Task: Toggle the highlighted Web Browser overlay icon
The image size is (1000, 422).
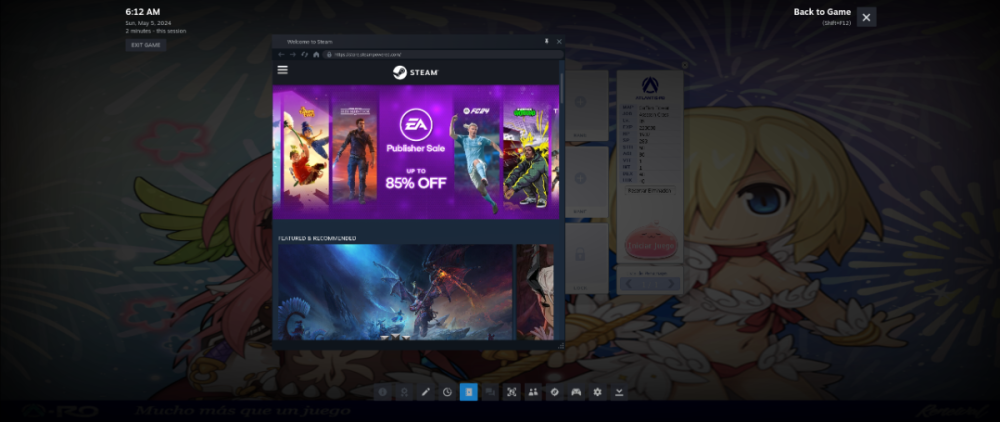Action: 468,393
